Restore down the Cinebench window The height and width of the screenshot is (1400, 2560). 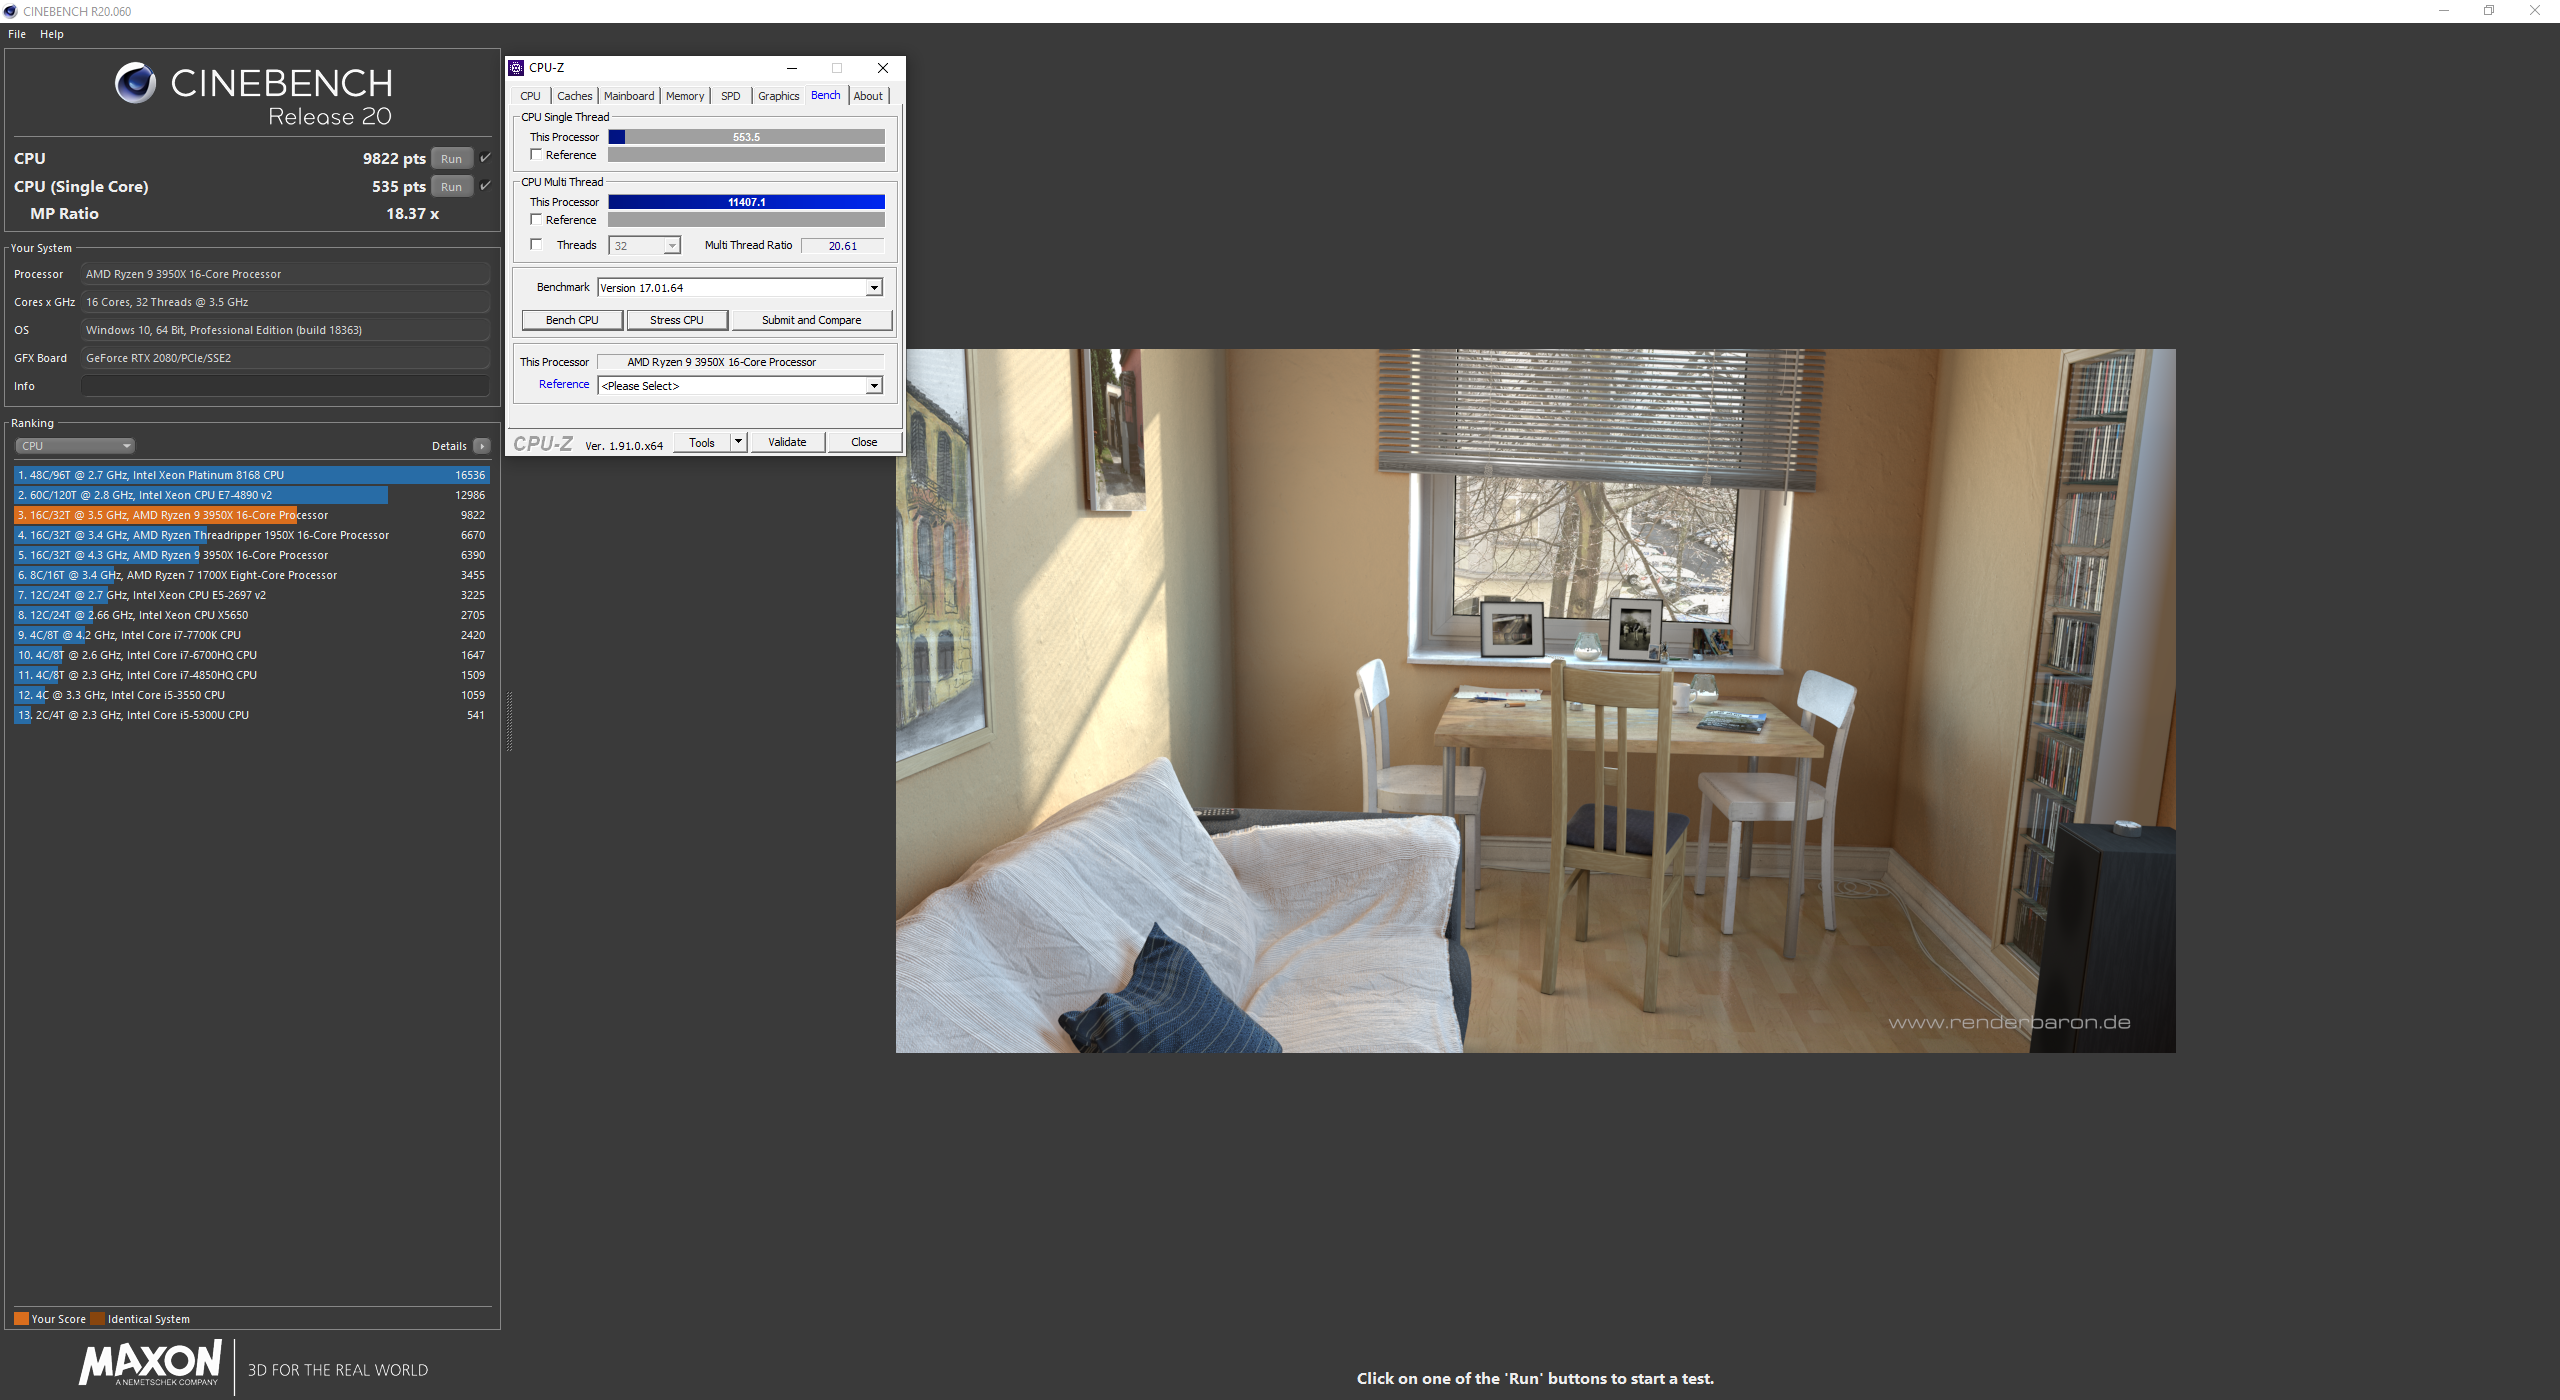click(x=2489, y=11)
